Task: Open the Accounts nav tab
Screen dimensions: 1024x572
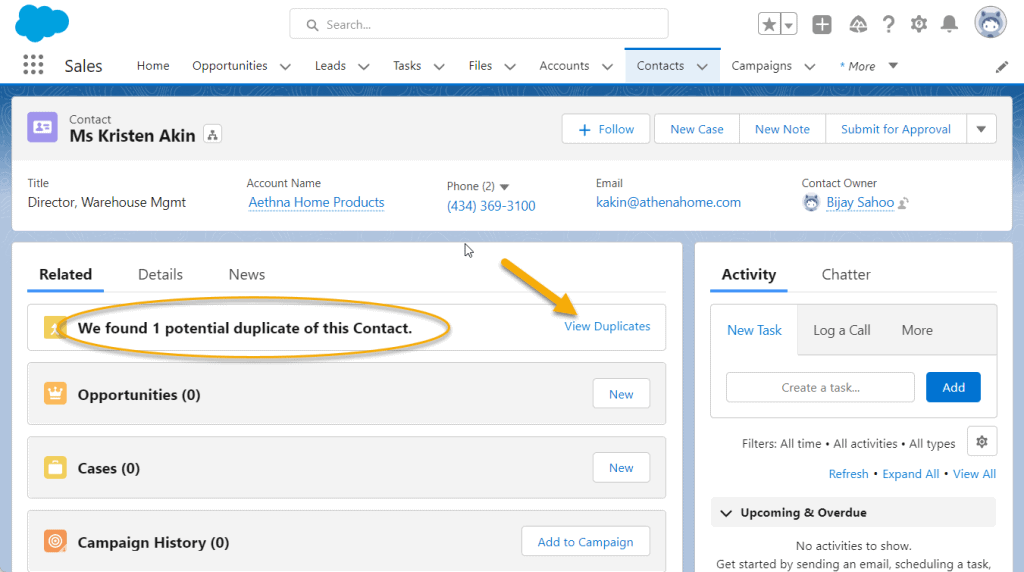Action: (564, 66)
